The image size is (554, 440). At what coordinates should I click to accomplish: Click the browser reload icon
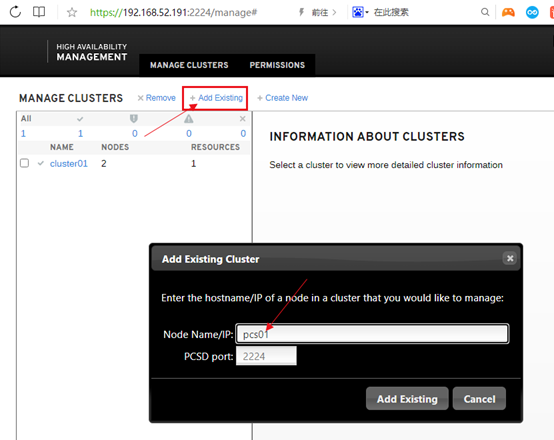pos(15,12)
